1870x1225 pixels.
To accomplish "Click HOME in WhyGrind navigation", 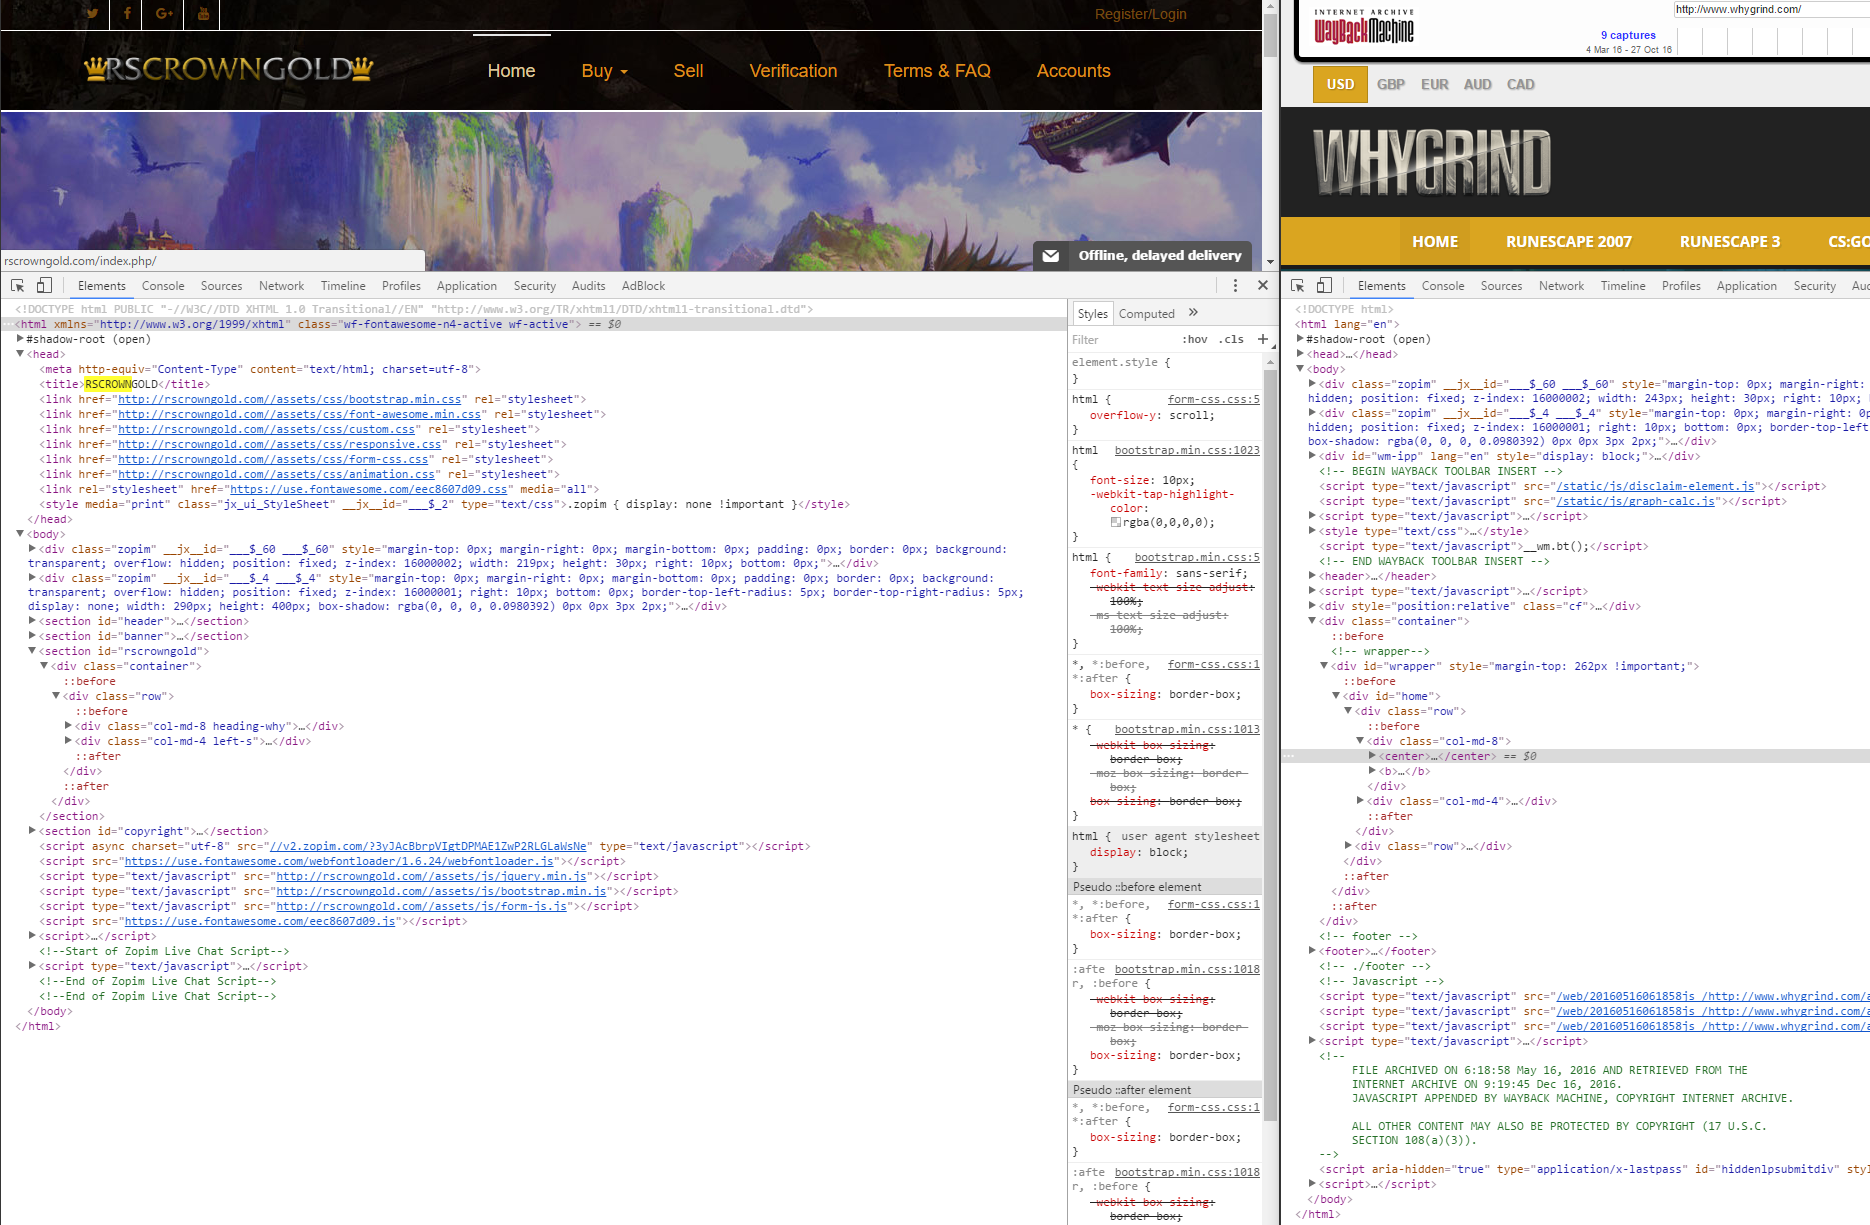I will pos(1434,242).
